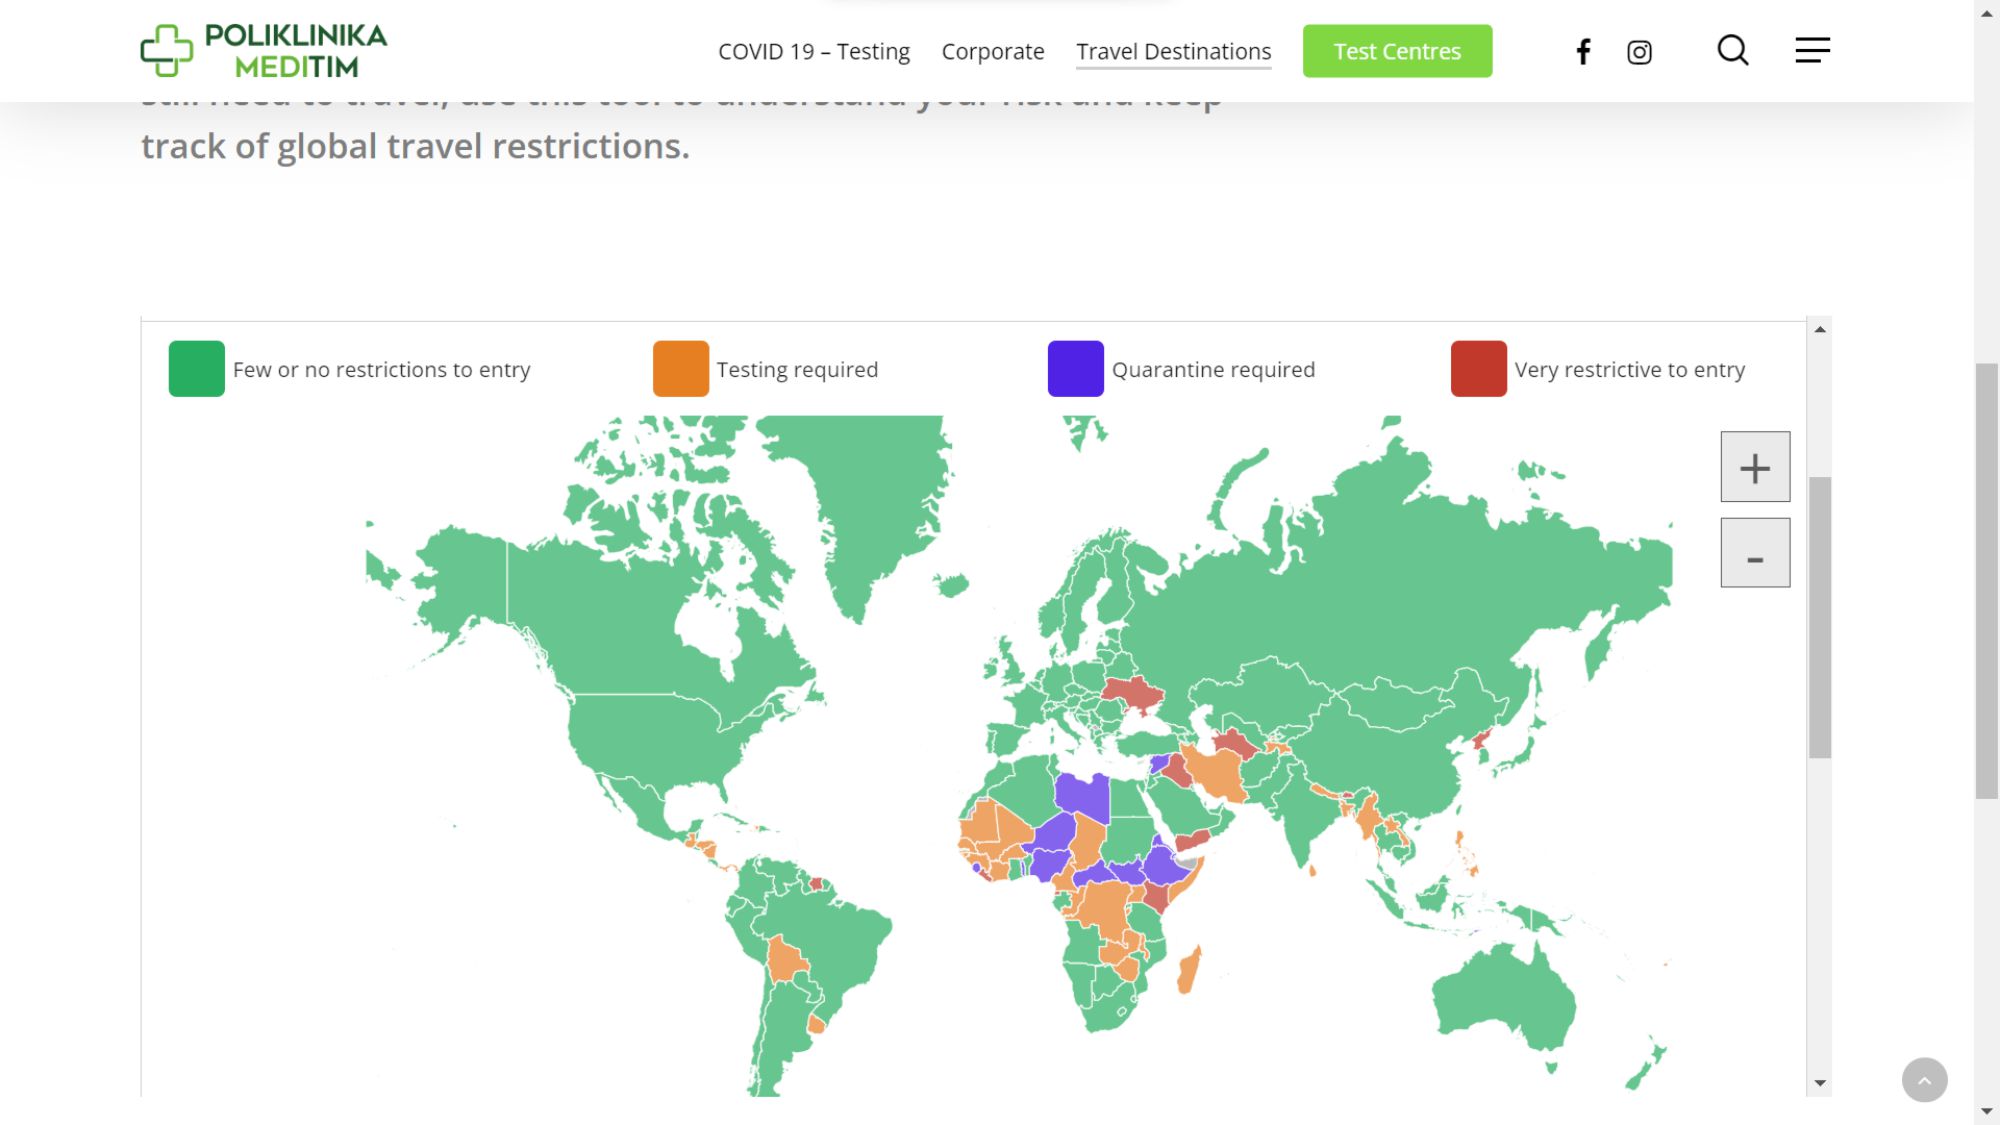Click the Poliklinika Meditim logo
This screenshot has width=2000, height=1125.
coord(264,51)
